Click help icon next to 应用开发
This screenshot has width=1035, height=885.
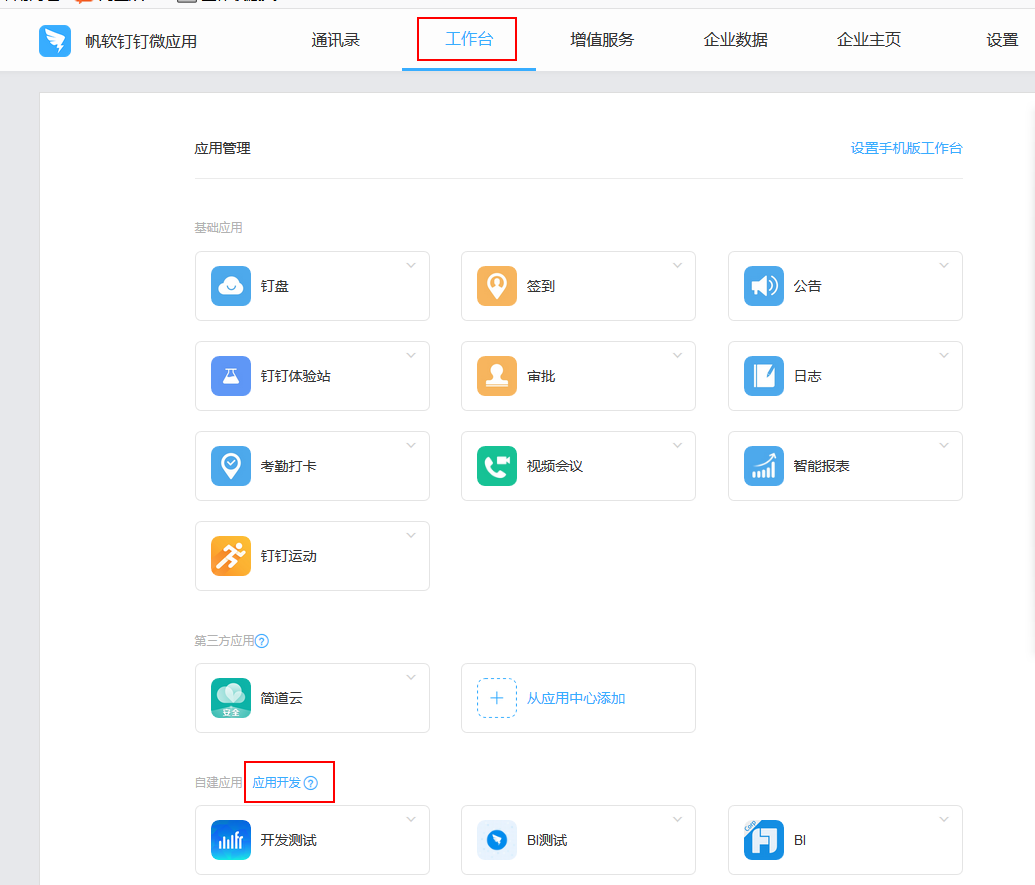click(310, 783)
